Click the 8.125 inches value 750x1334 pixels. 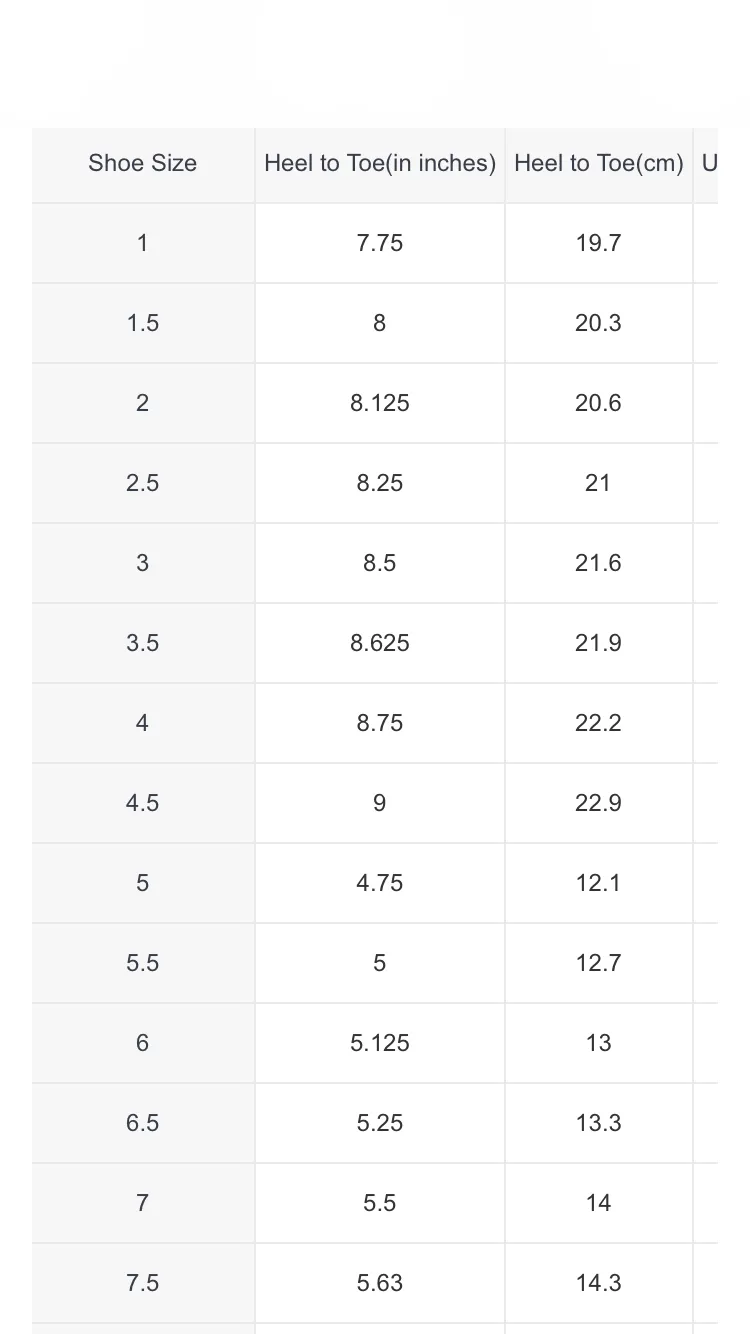tap(380, 403)
